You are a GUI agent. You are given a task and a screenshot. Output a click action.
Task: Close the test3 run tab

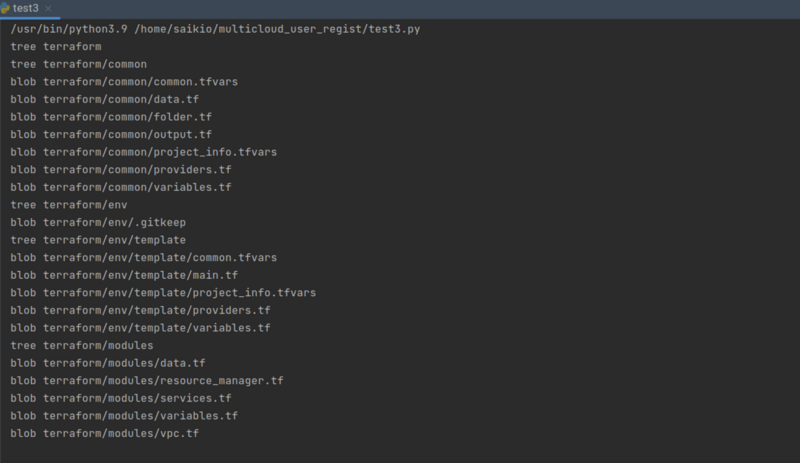tap(48, 8)
